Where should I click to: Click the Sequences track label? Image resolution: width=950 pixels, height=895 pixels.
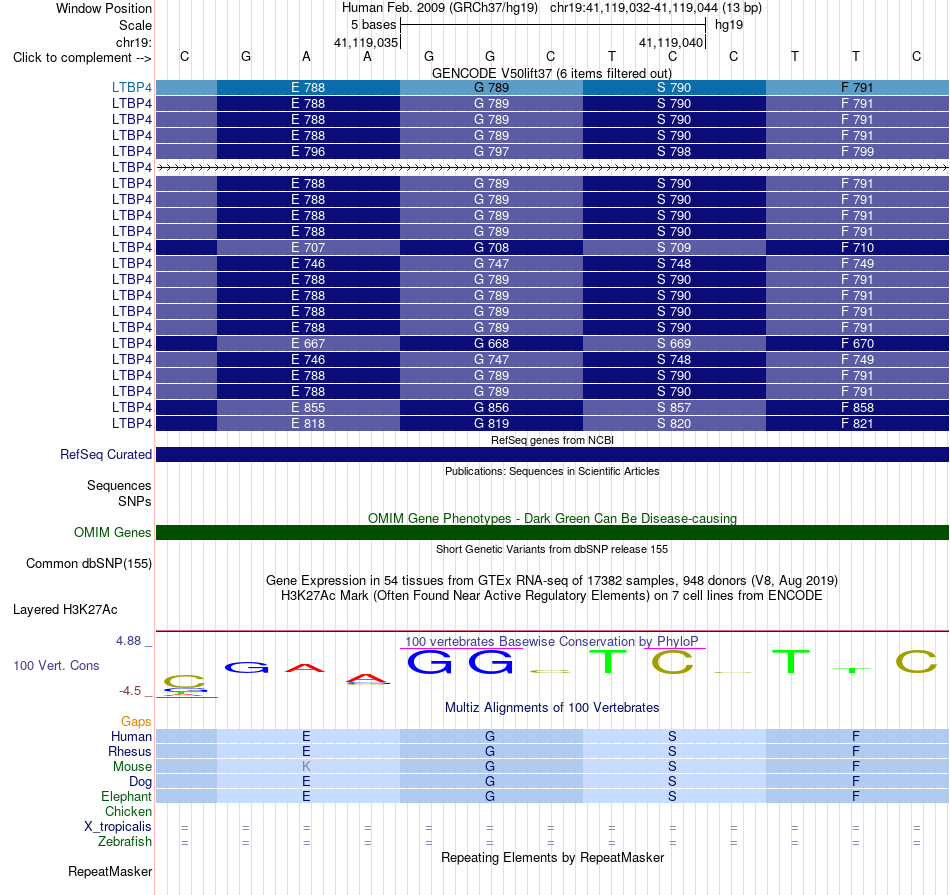click(119, 485)
